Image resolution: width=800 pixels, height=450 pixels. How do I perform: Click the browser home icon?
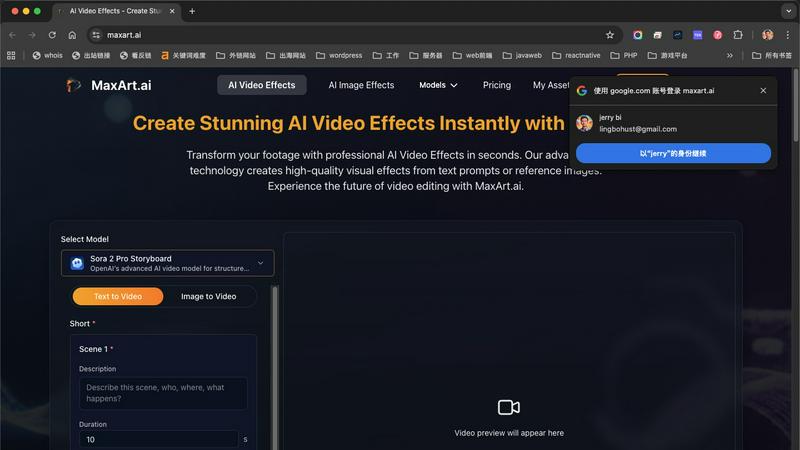(x=72, y=35)
